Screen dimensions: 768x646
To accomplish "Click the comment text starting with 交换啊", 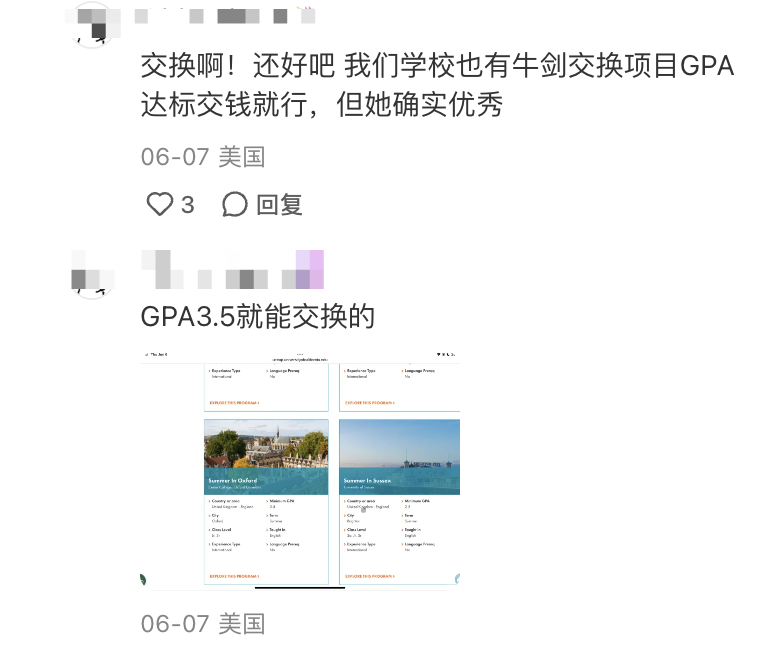I will 437,85.
